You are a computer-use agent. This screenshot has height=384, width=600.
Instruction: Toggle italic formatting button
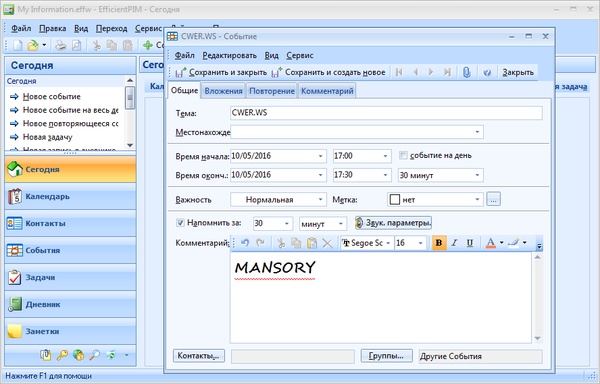[454, 243]
